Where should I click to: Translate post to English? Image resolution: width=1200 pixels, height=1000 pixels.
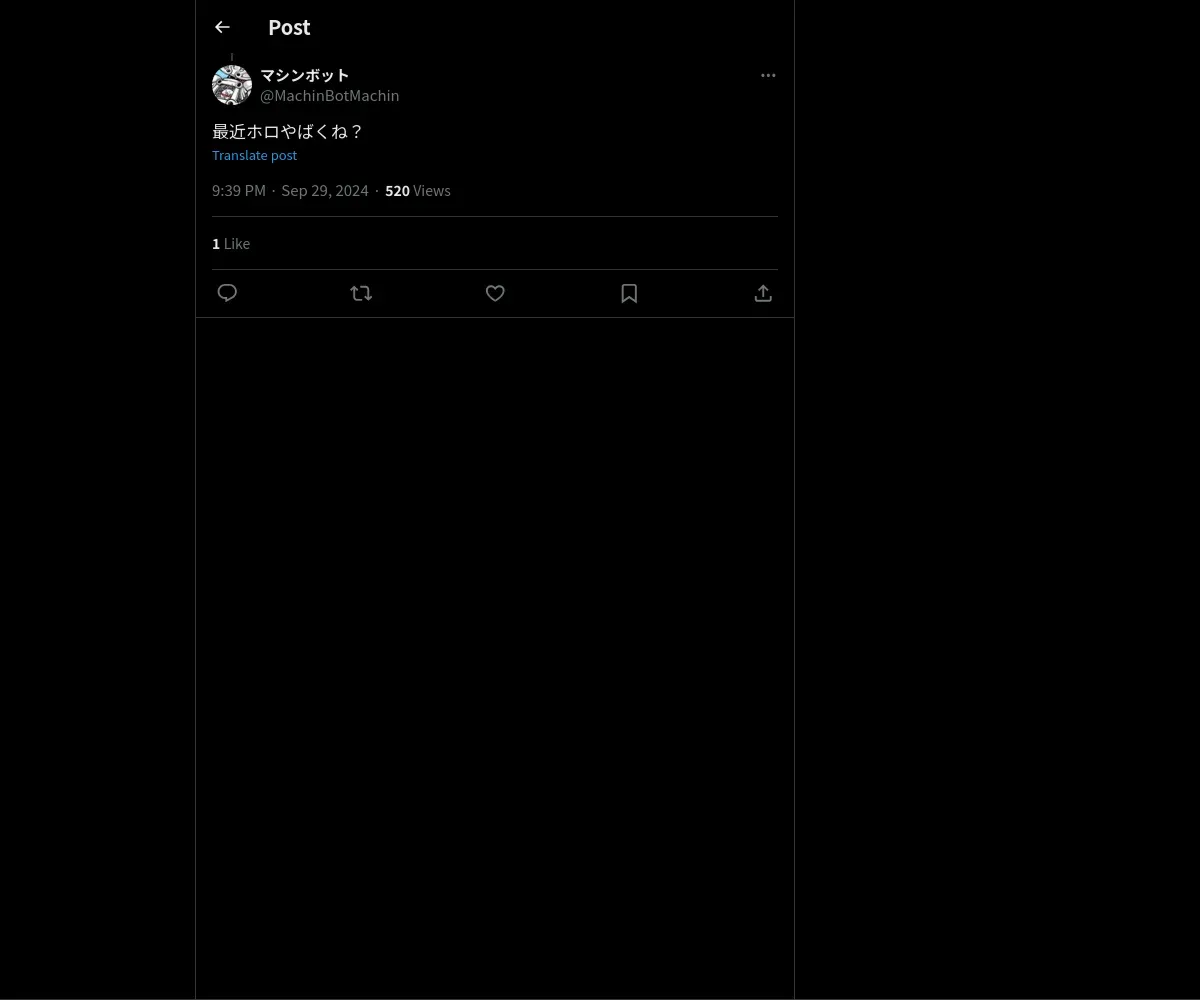click(254, 155)
